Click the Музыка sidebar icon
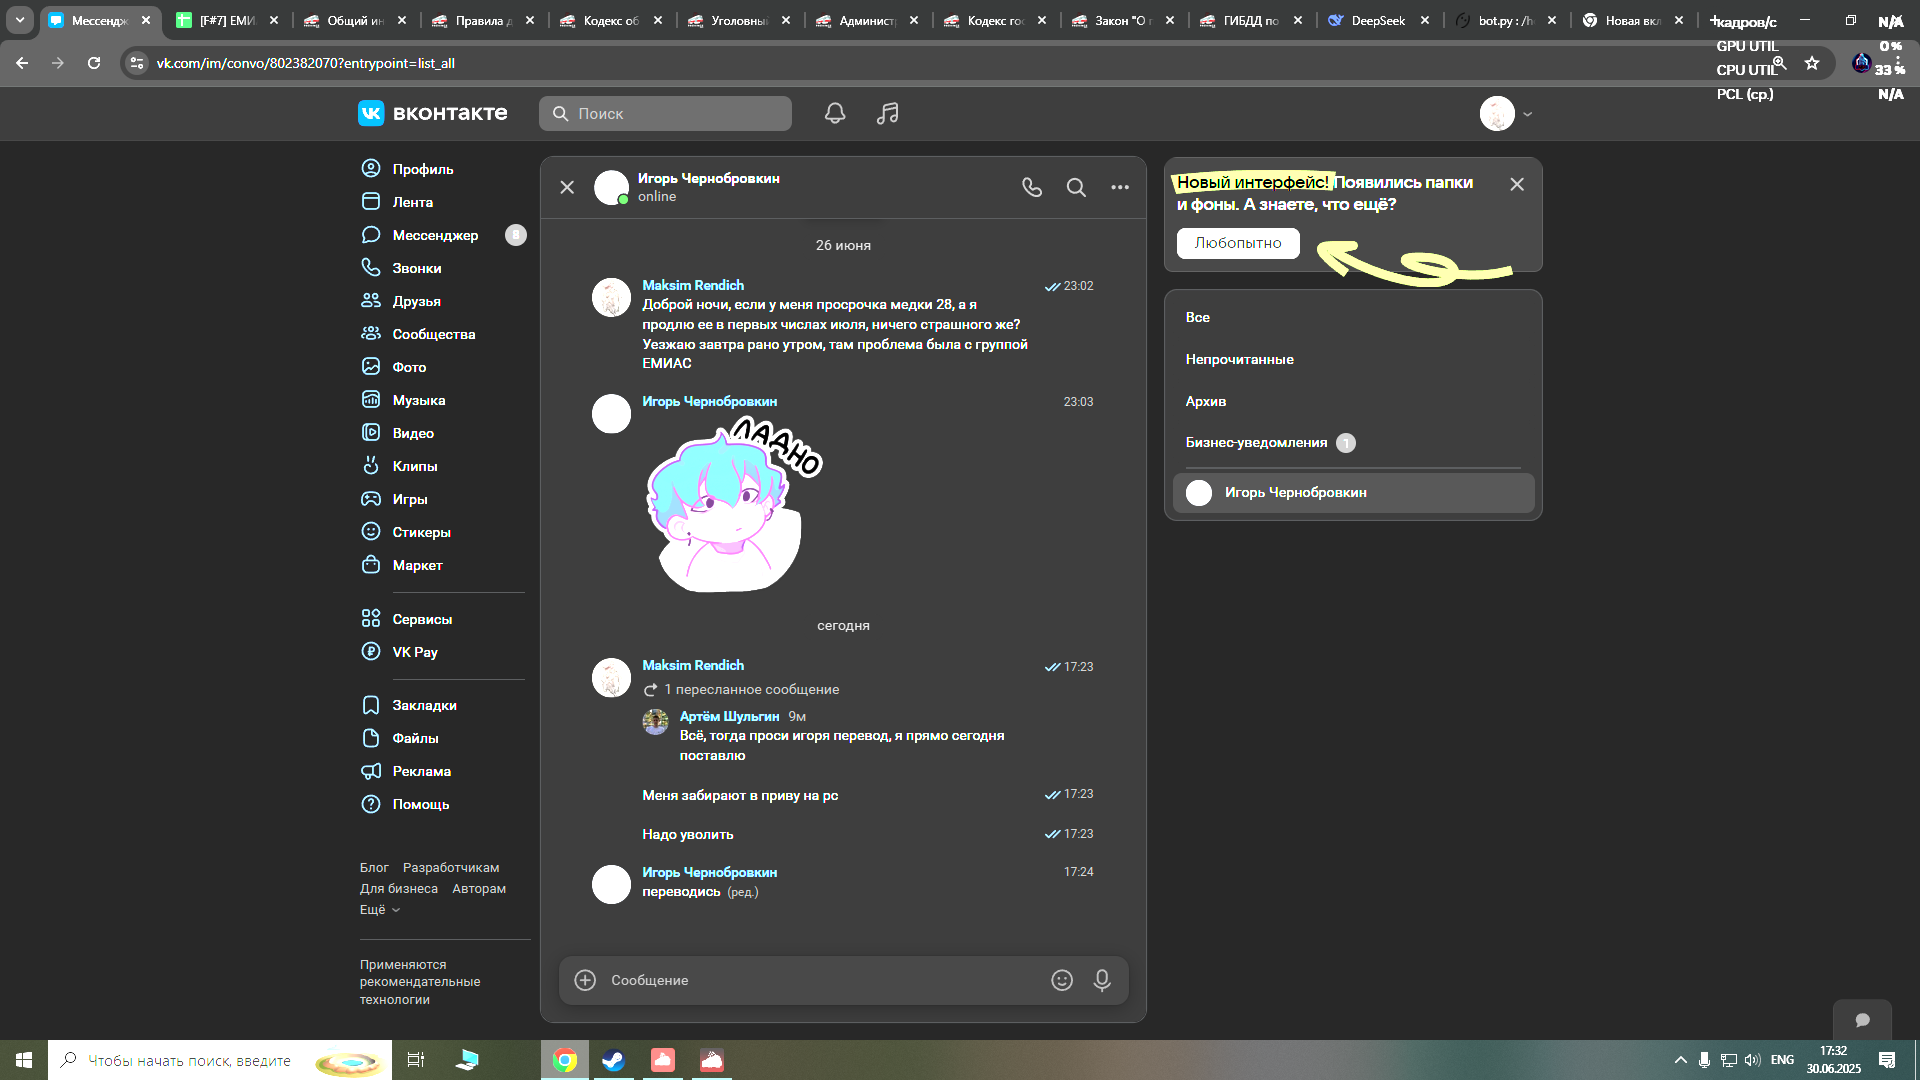1920x1080 pixels. (x=371, y=400)
